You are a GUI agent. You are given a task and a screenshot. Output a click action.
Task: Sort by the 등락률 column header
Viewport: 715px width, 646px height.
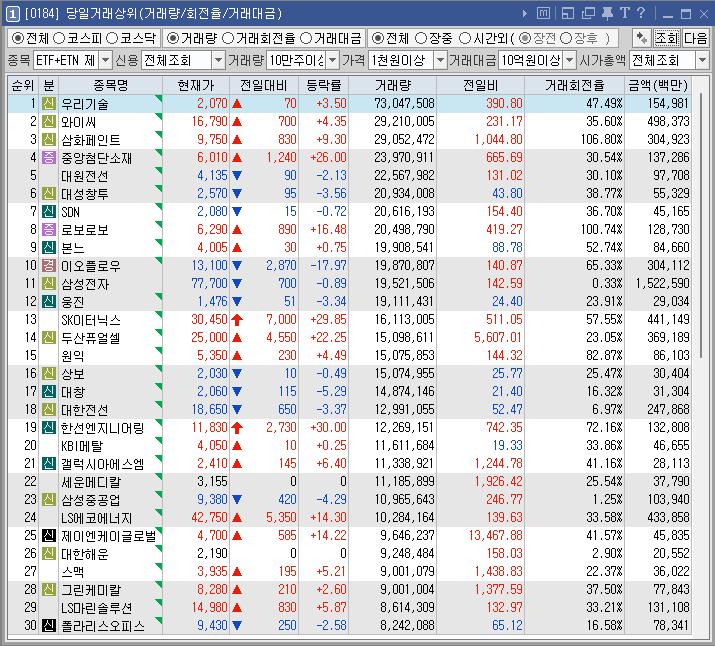(x=323, y=85)
